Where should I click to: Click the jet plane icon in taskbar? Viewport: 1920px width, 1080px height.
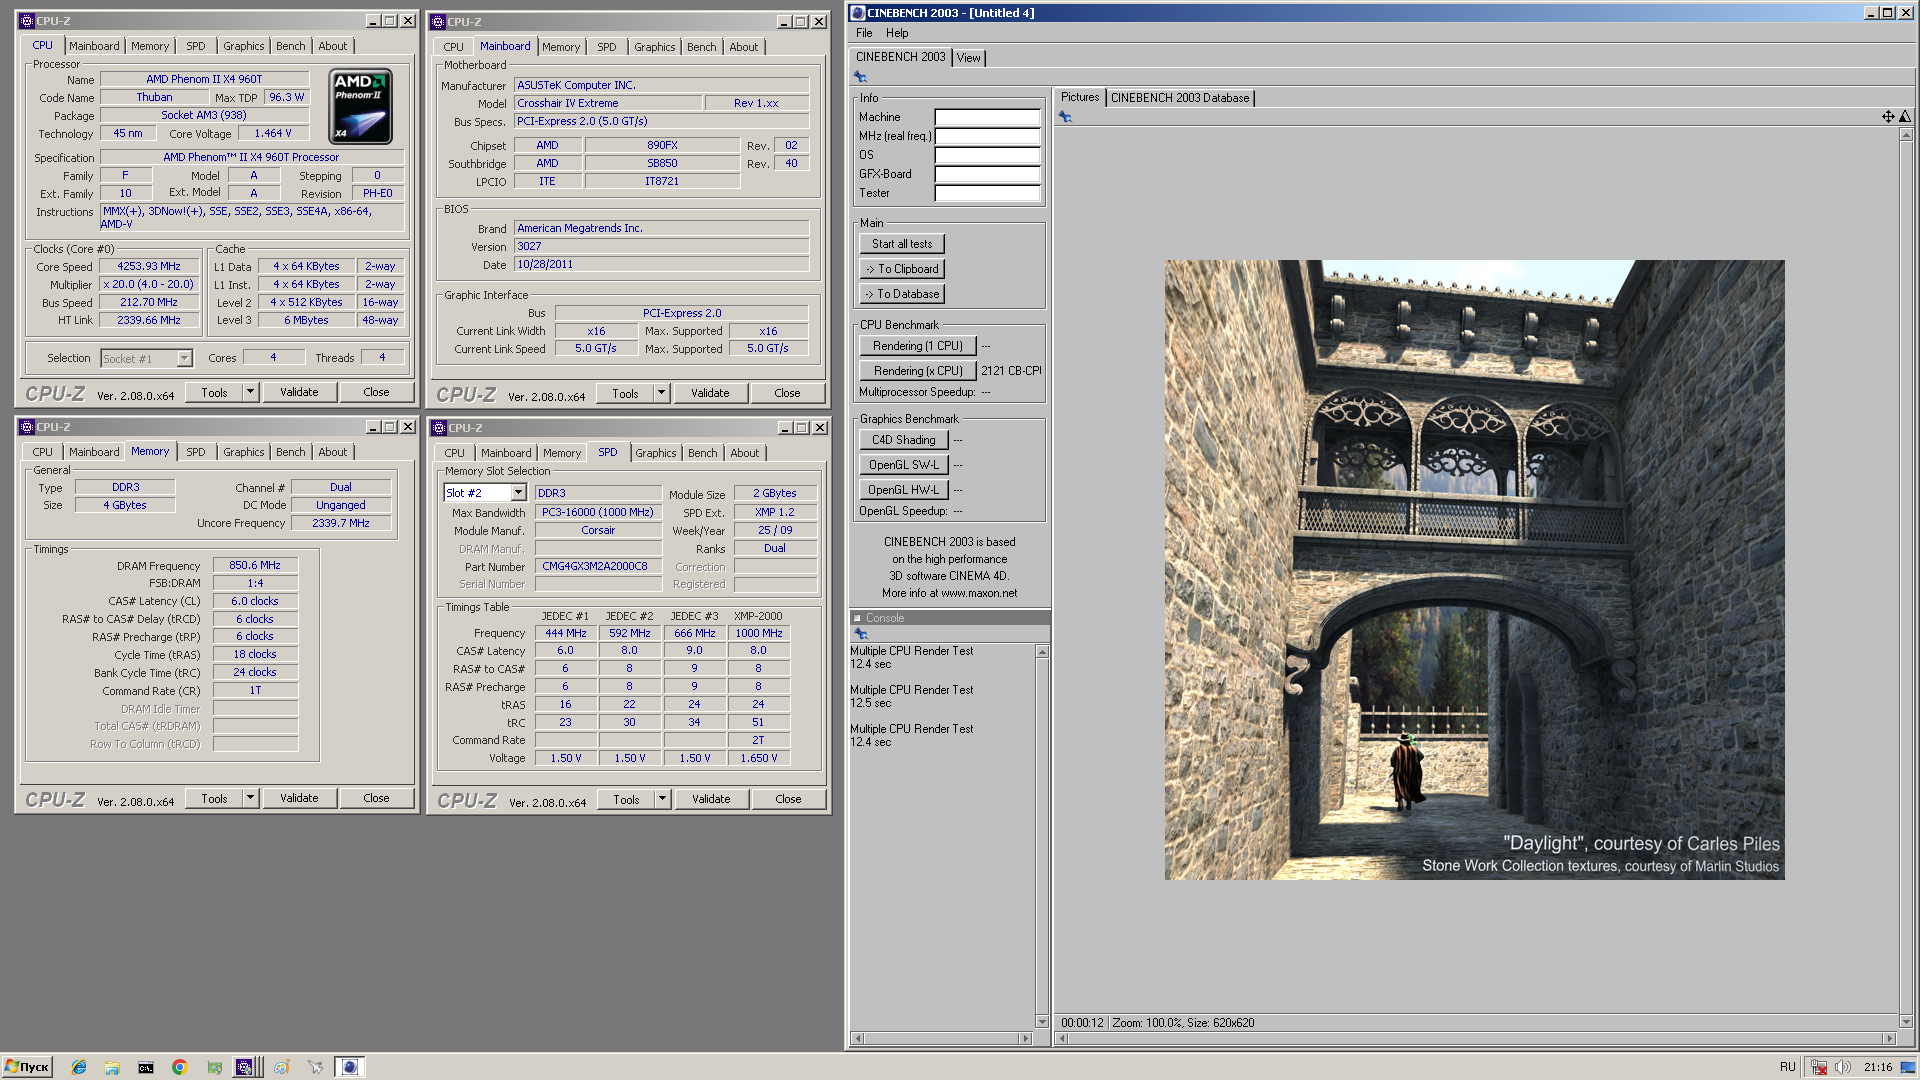(x=316, y=1067)
